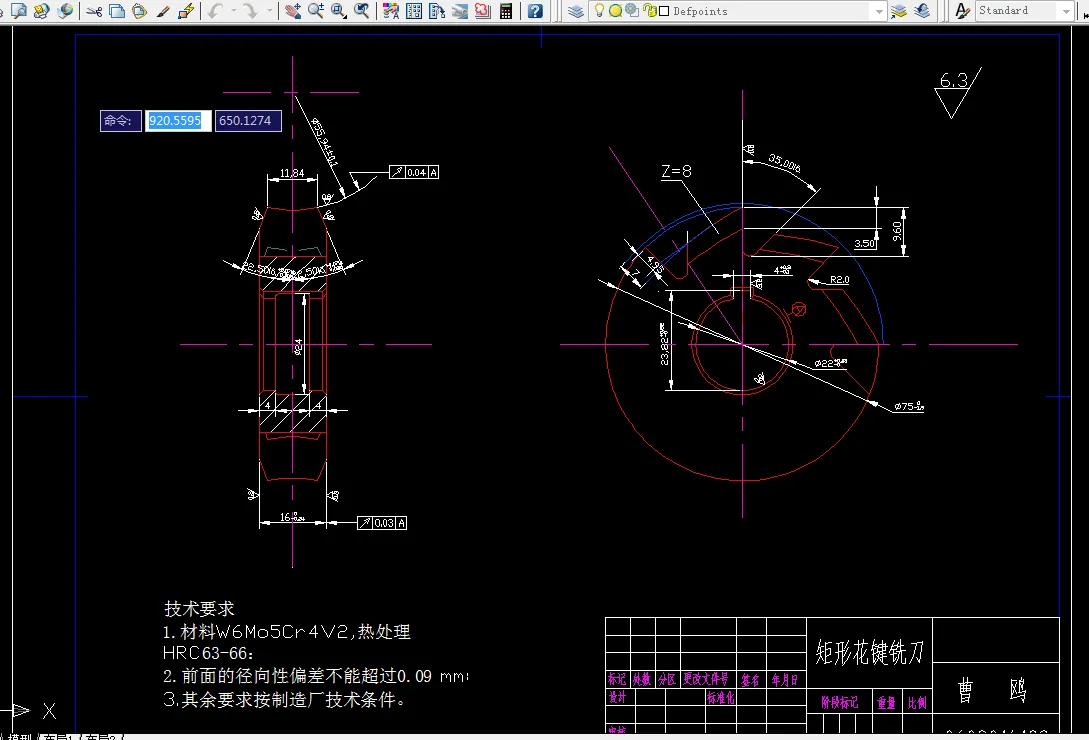Click the Copy to clipboard icon
The image size is (1089, 740).
(x=117, y=10)
